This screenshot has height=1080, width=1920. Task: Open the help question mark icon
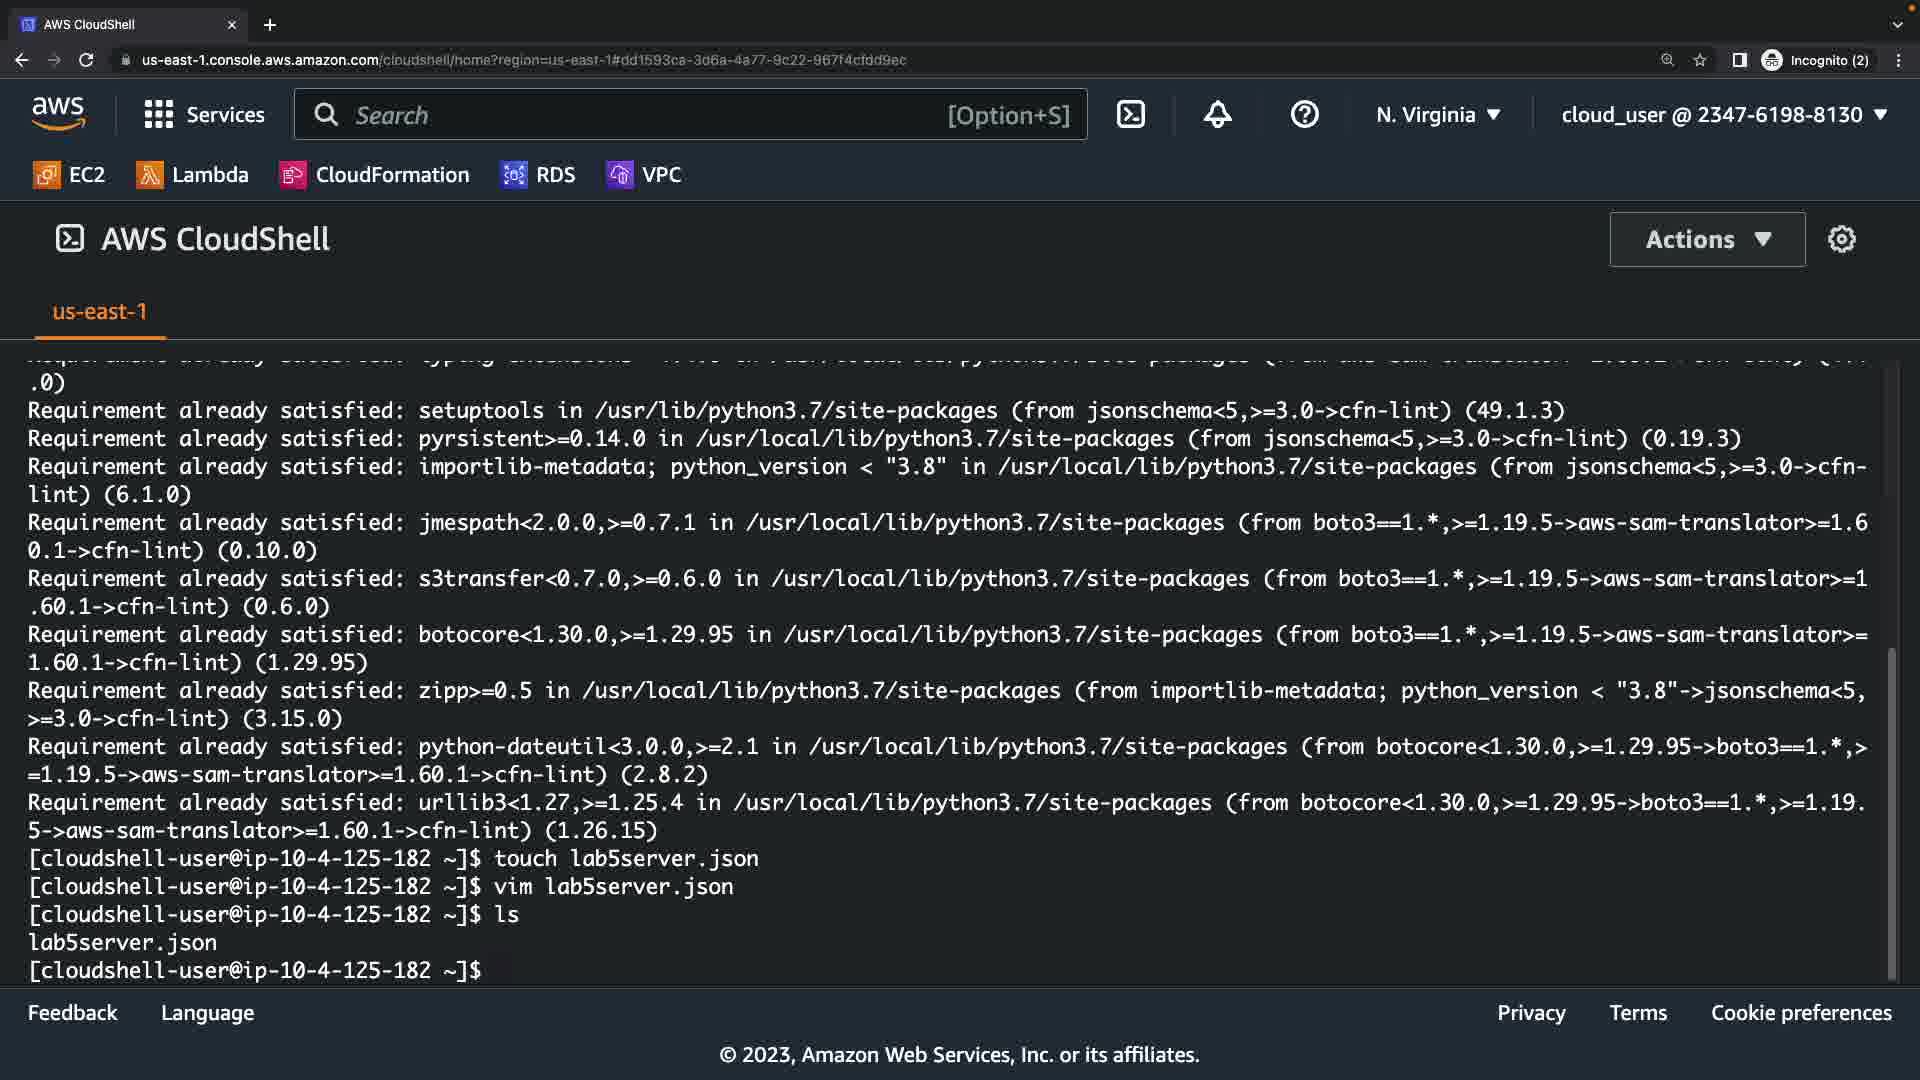(x=1304, y=115)
